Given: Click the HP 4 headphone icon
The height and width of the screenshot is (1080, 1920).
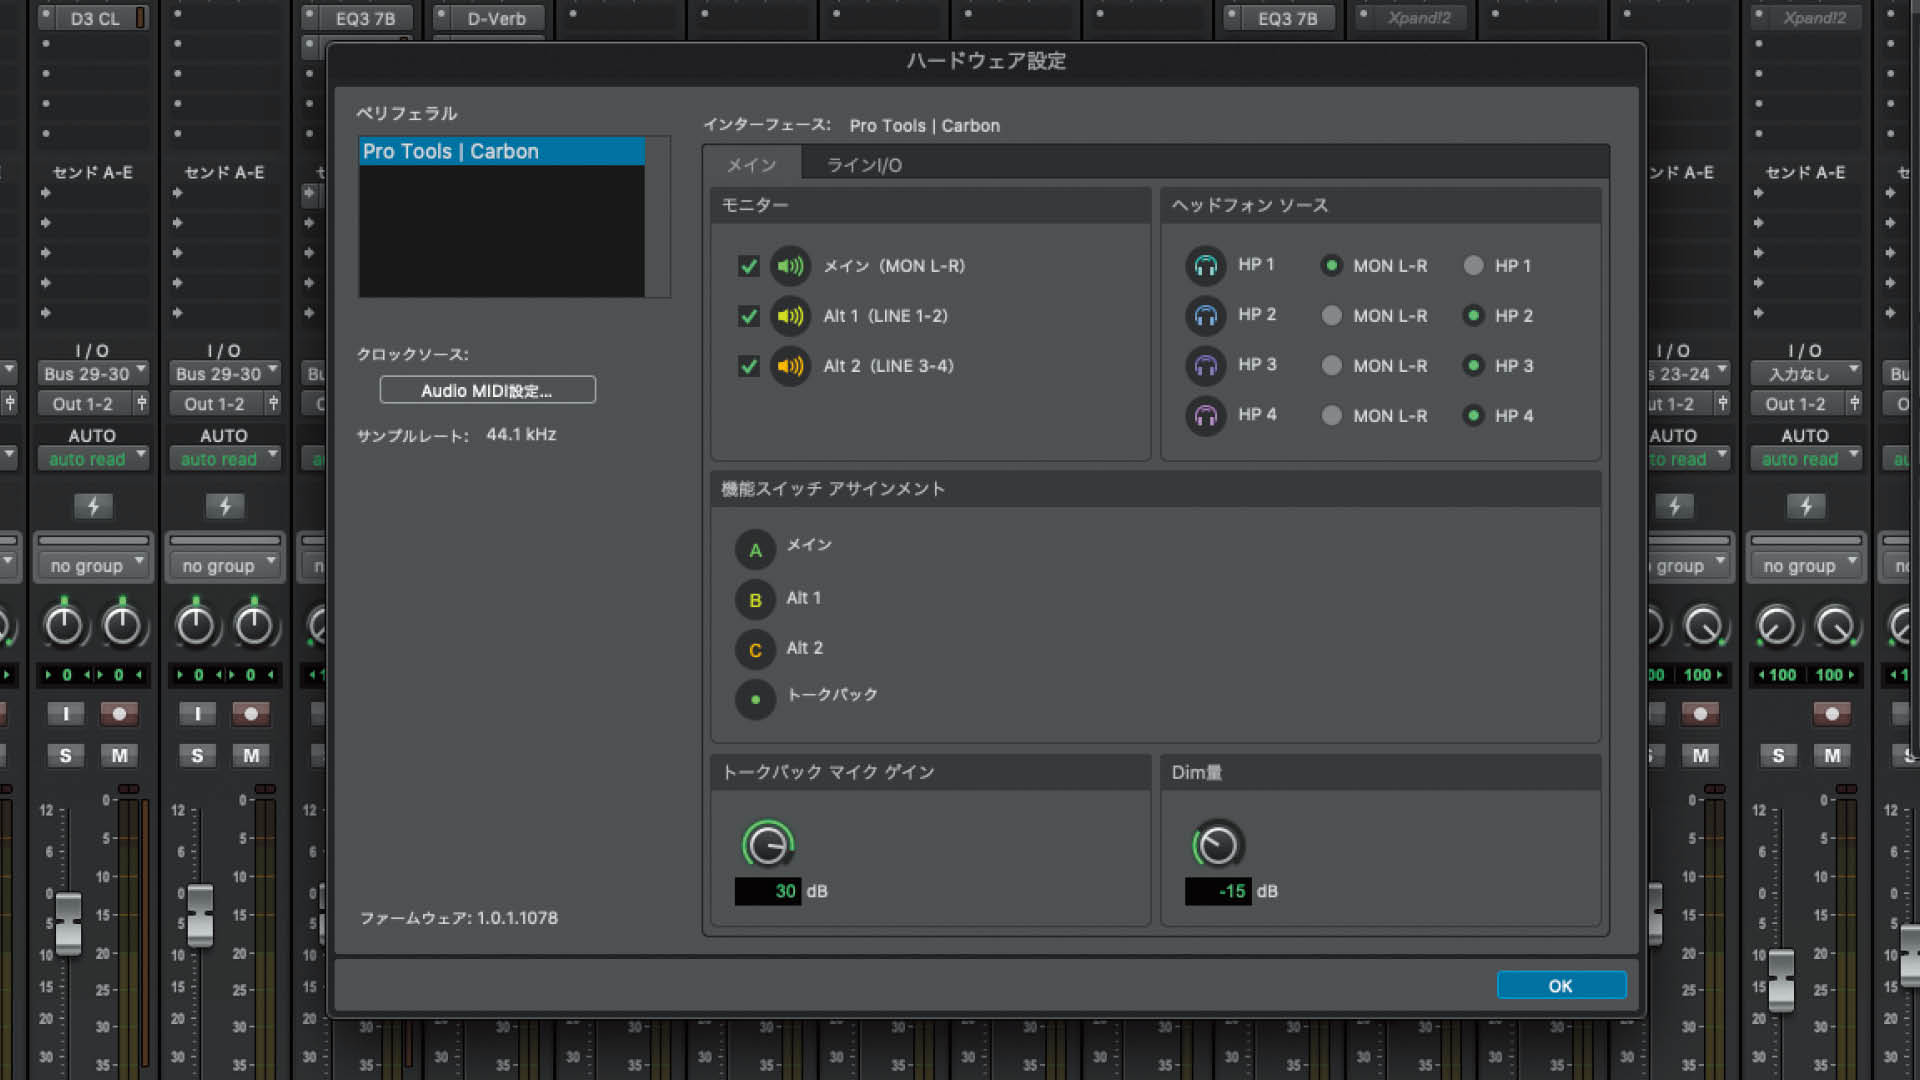Looking at the screenshot, I should click(x=1206, y=415).
